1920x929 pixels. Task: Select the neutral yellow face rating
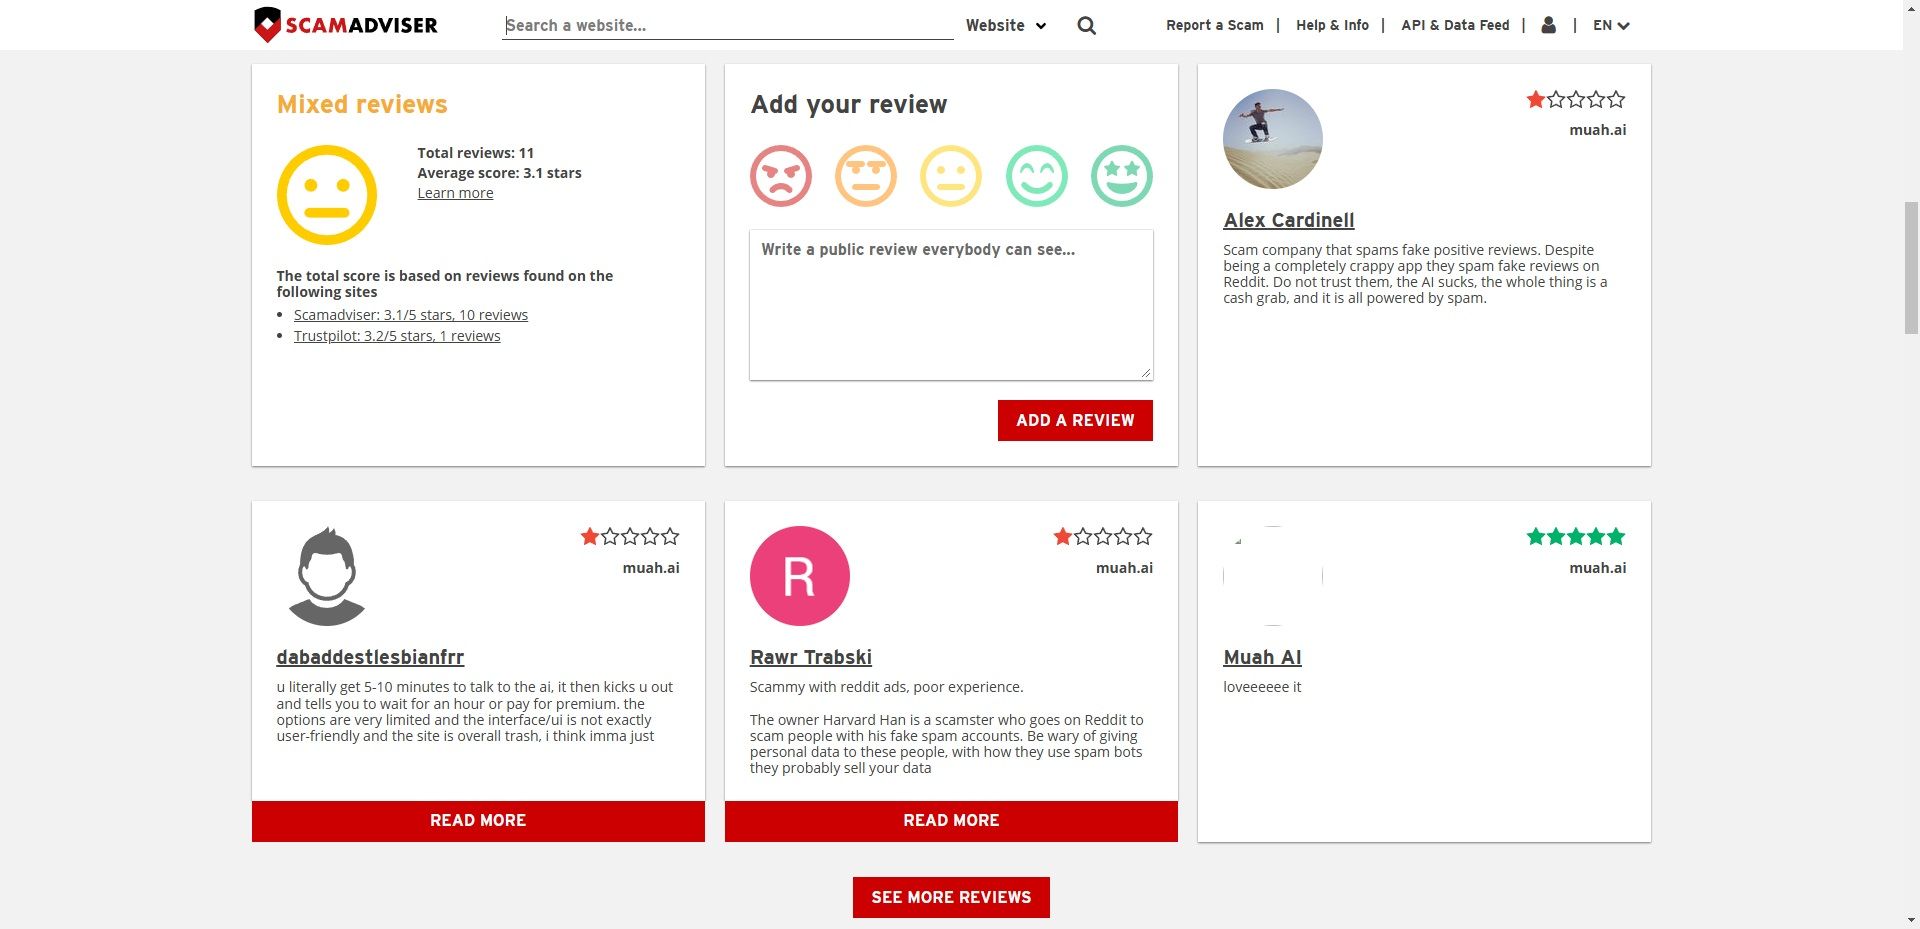click(951, 176)
